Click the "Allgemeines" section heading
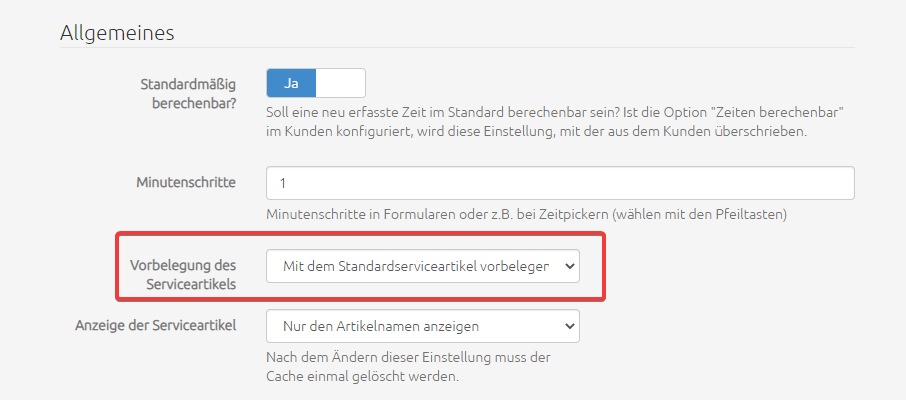Screen dimensions: 906x400 pos(117,33)
